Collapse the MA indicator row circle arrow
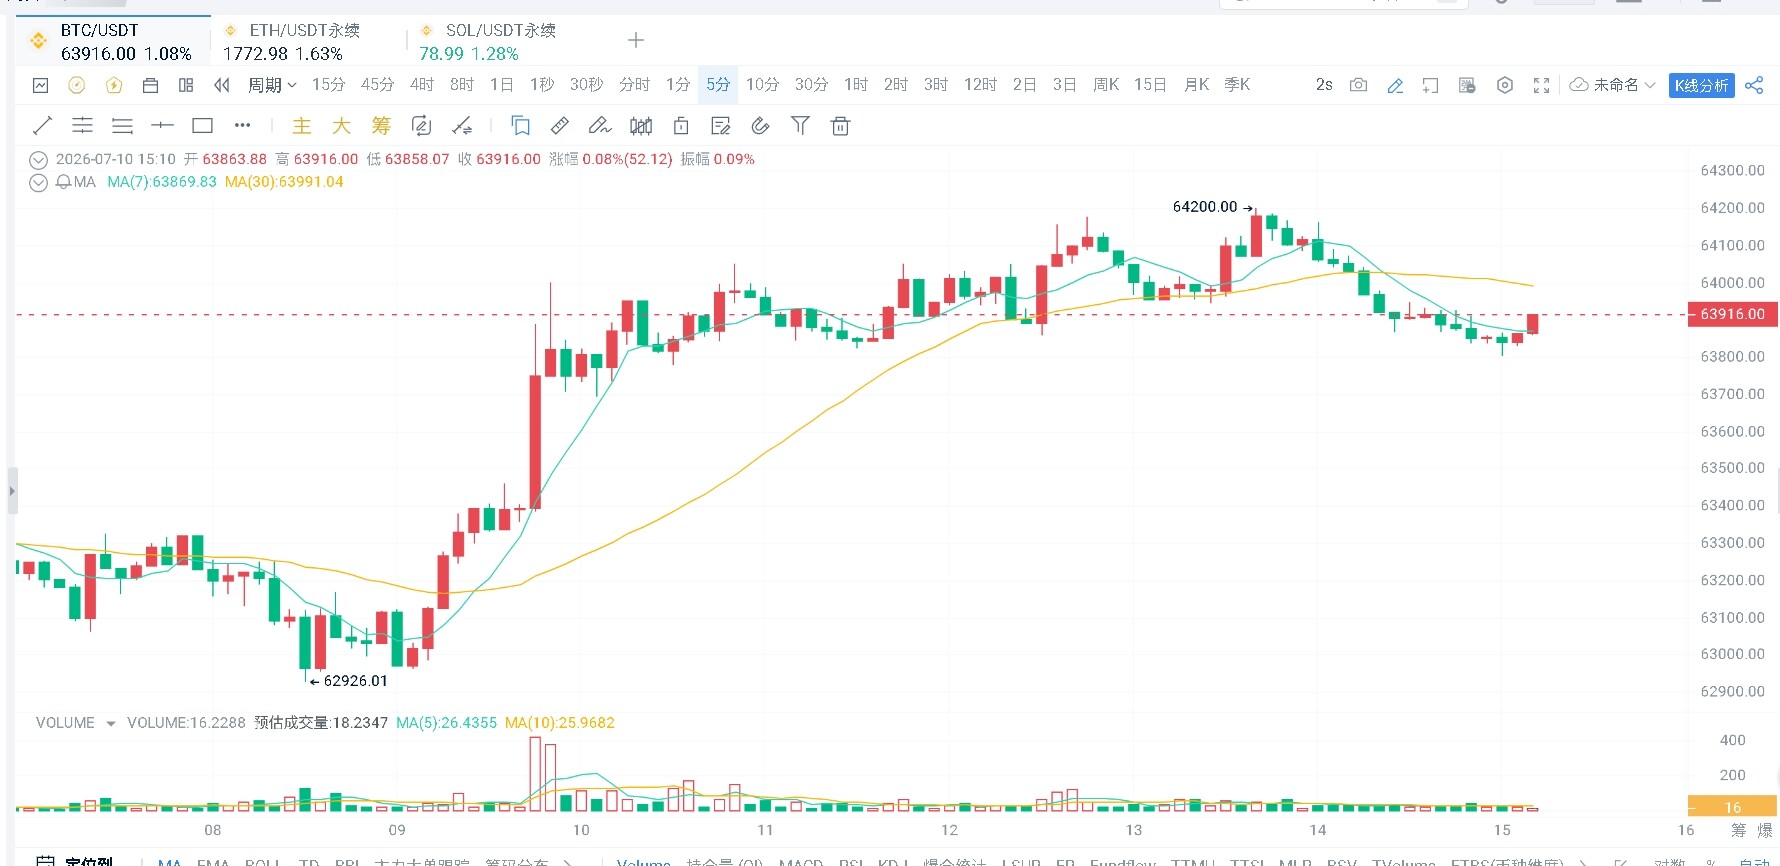This screenshot has width=1780, height=866. pyautogui.click(x=38, y=182)
